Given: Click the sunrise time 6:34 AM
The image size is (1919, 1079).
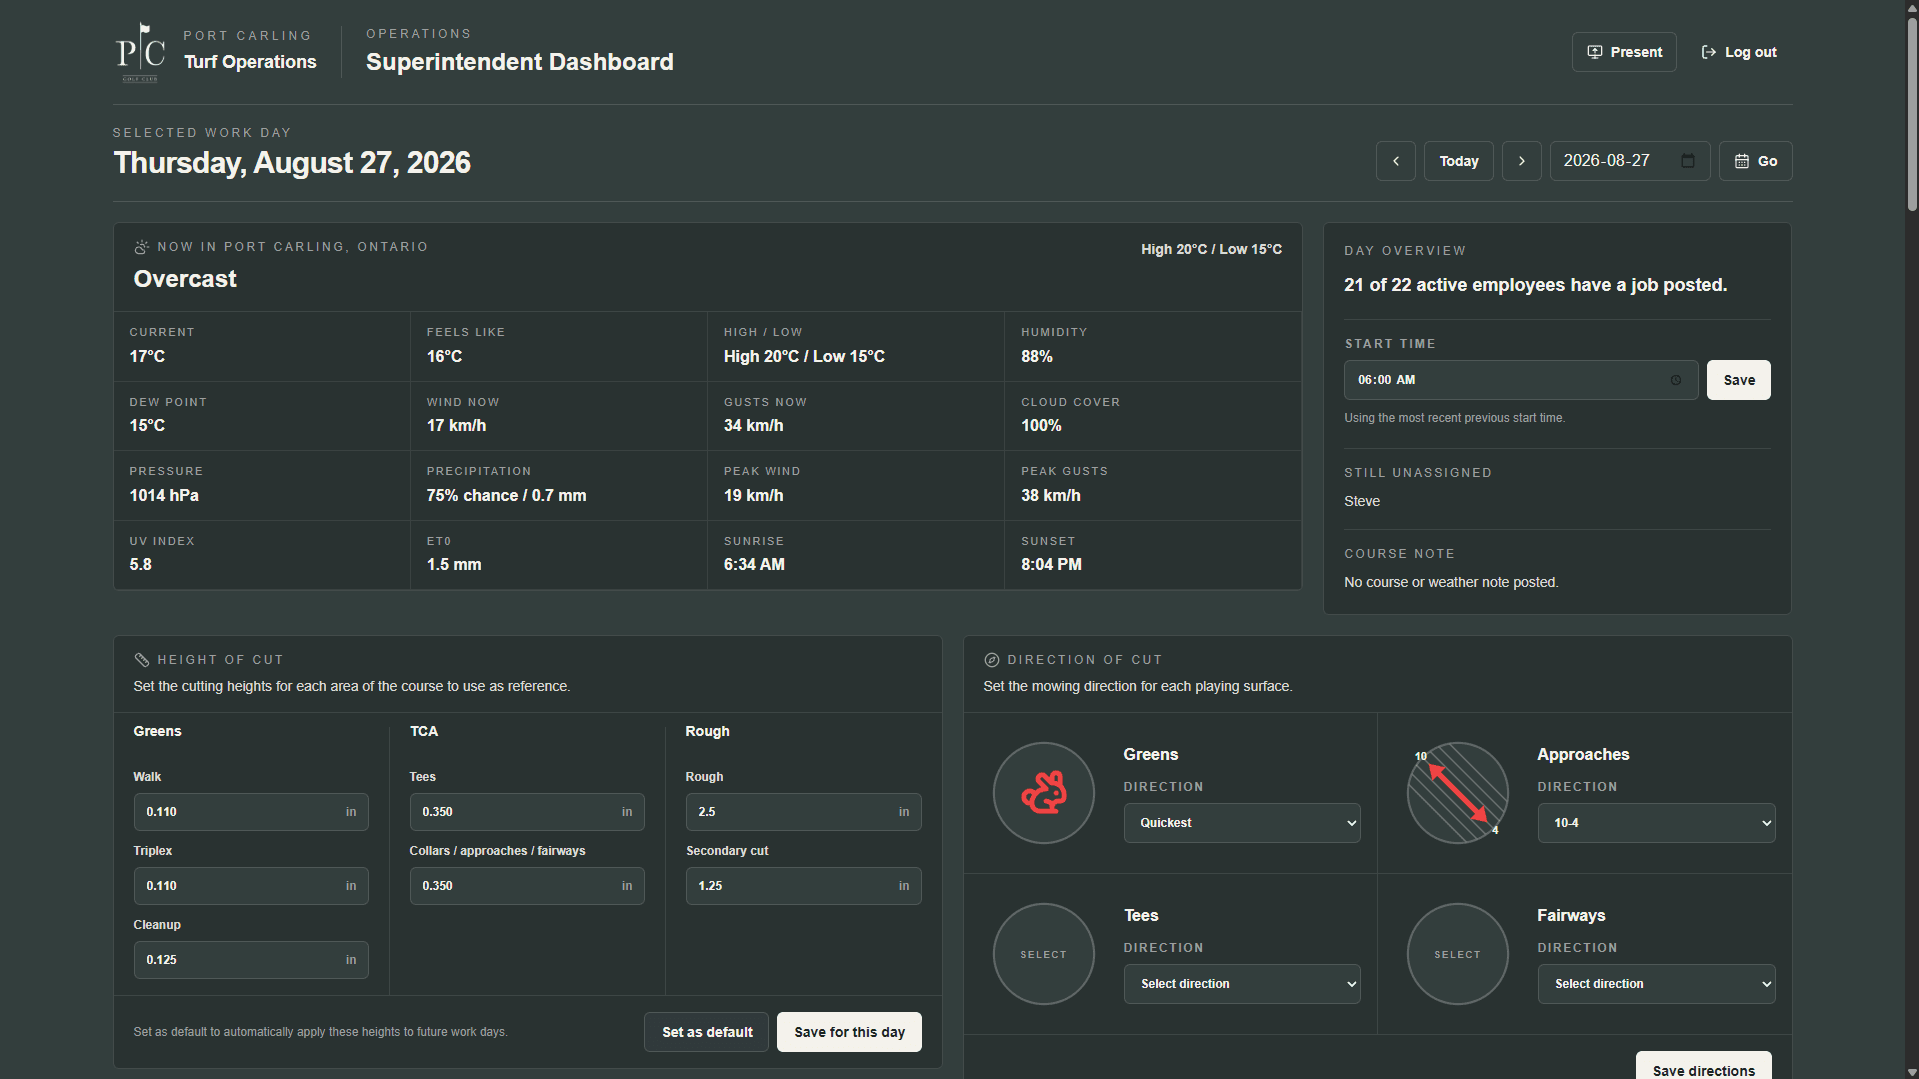Looking at the screenshot, I should pyautogui.click(x=754, y=564).
